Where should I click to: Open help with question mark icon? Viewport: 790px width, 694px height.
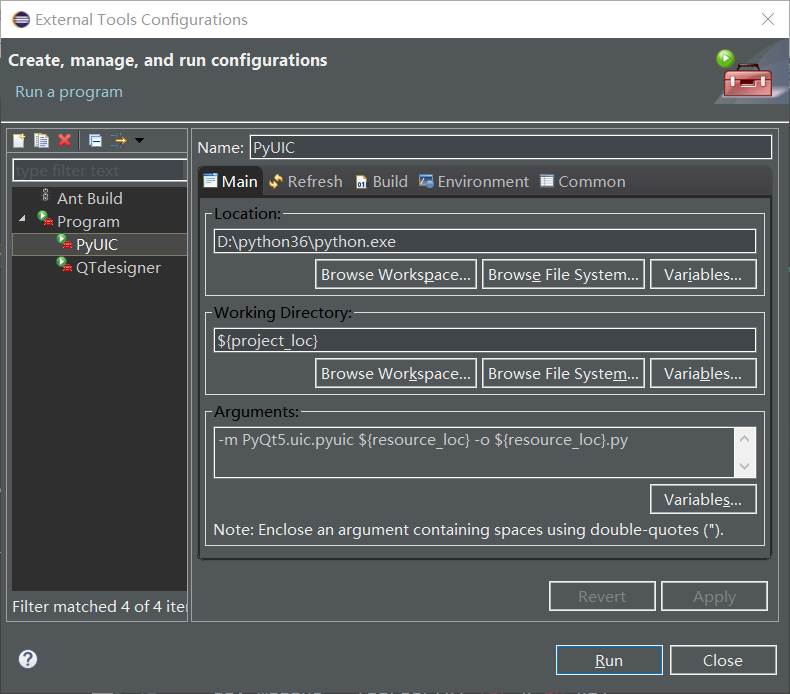tap(28, 659)
